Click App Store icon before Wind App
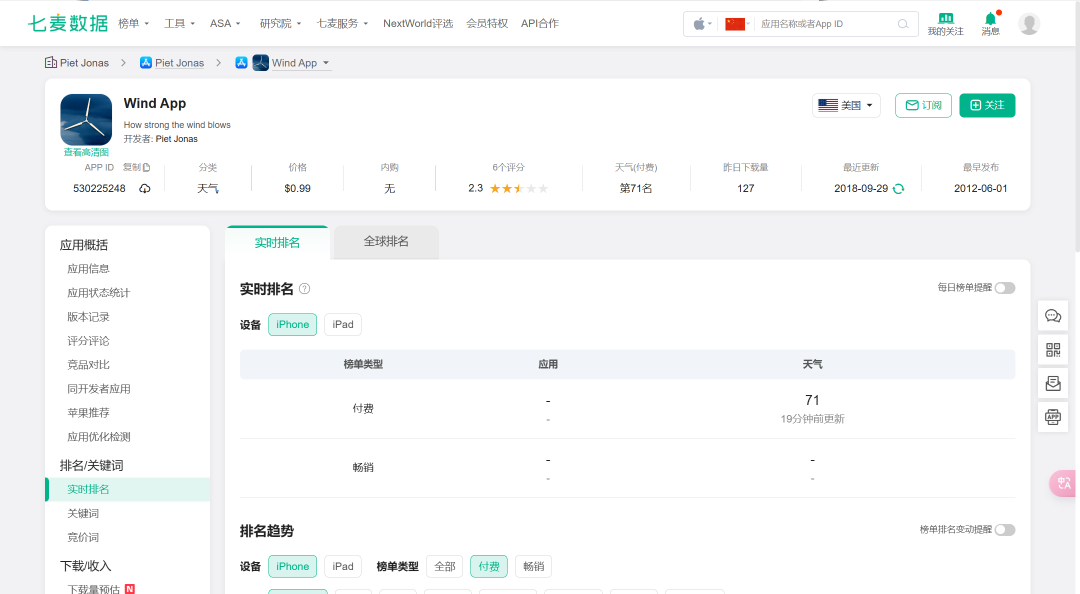The height and width of the screenshot is (594, 1080). (x=241, y=63)
